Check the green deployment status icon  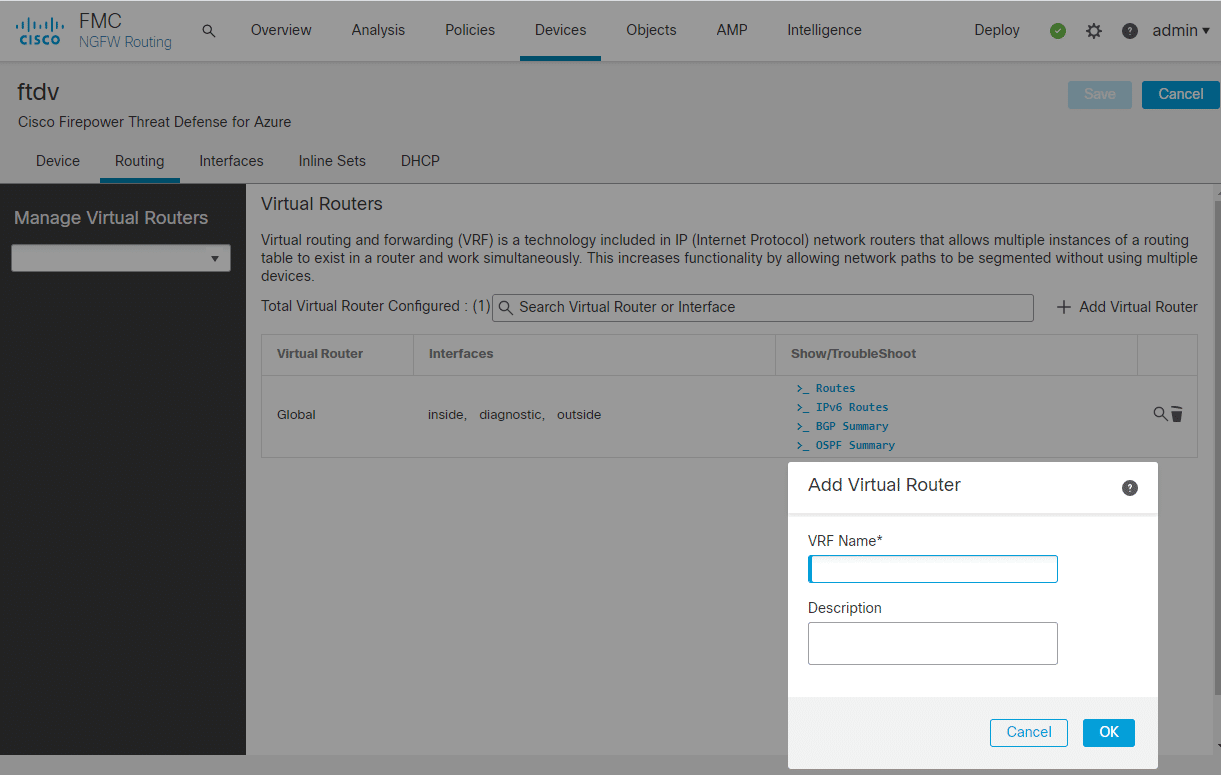point(1058,31)
